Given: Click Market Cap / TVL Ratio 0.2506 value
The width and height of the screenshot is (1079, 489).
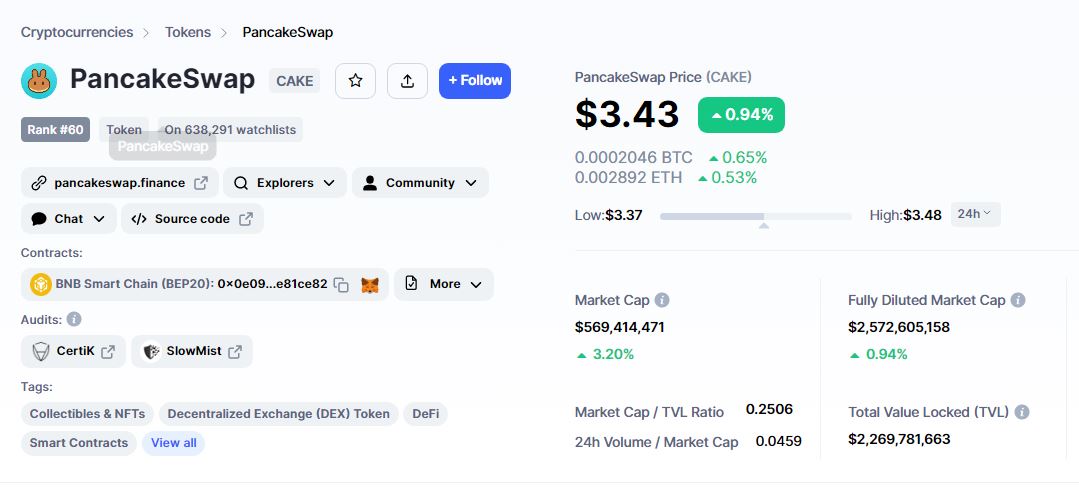Looking at the screenshot, I should click(769, 410).
